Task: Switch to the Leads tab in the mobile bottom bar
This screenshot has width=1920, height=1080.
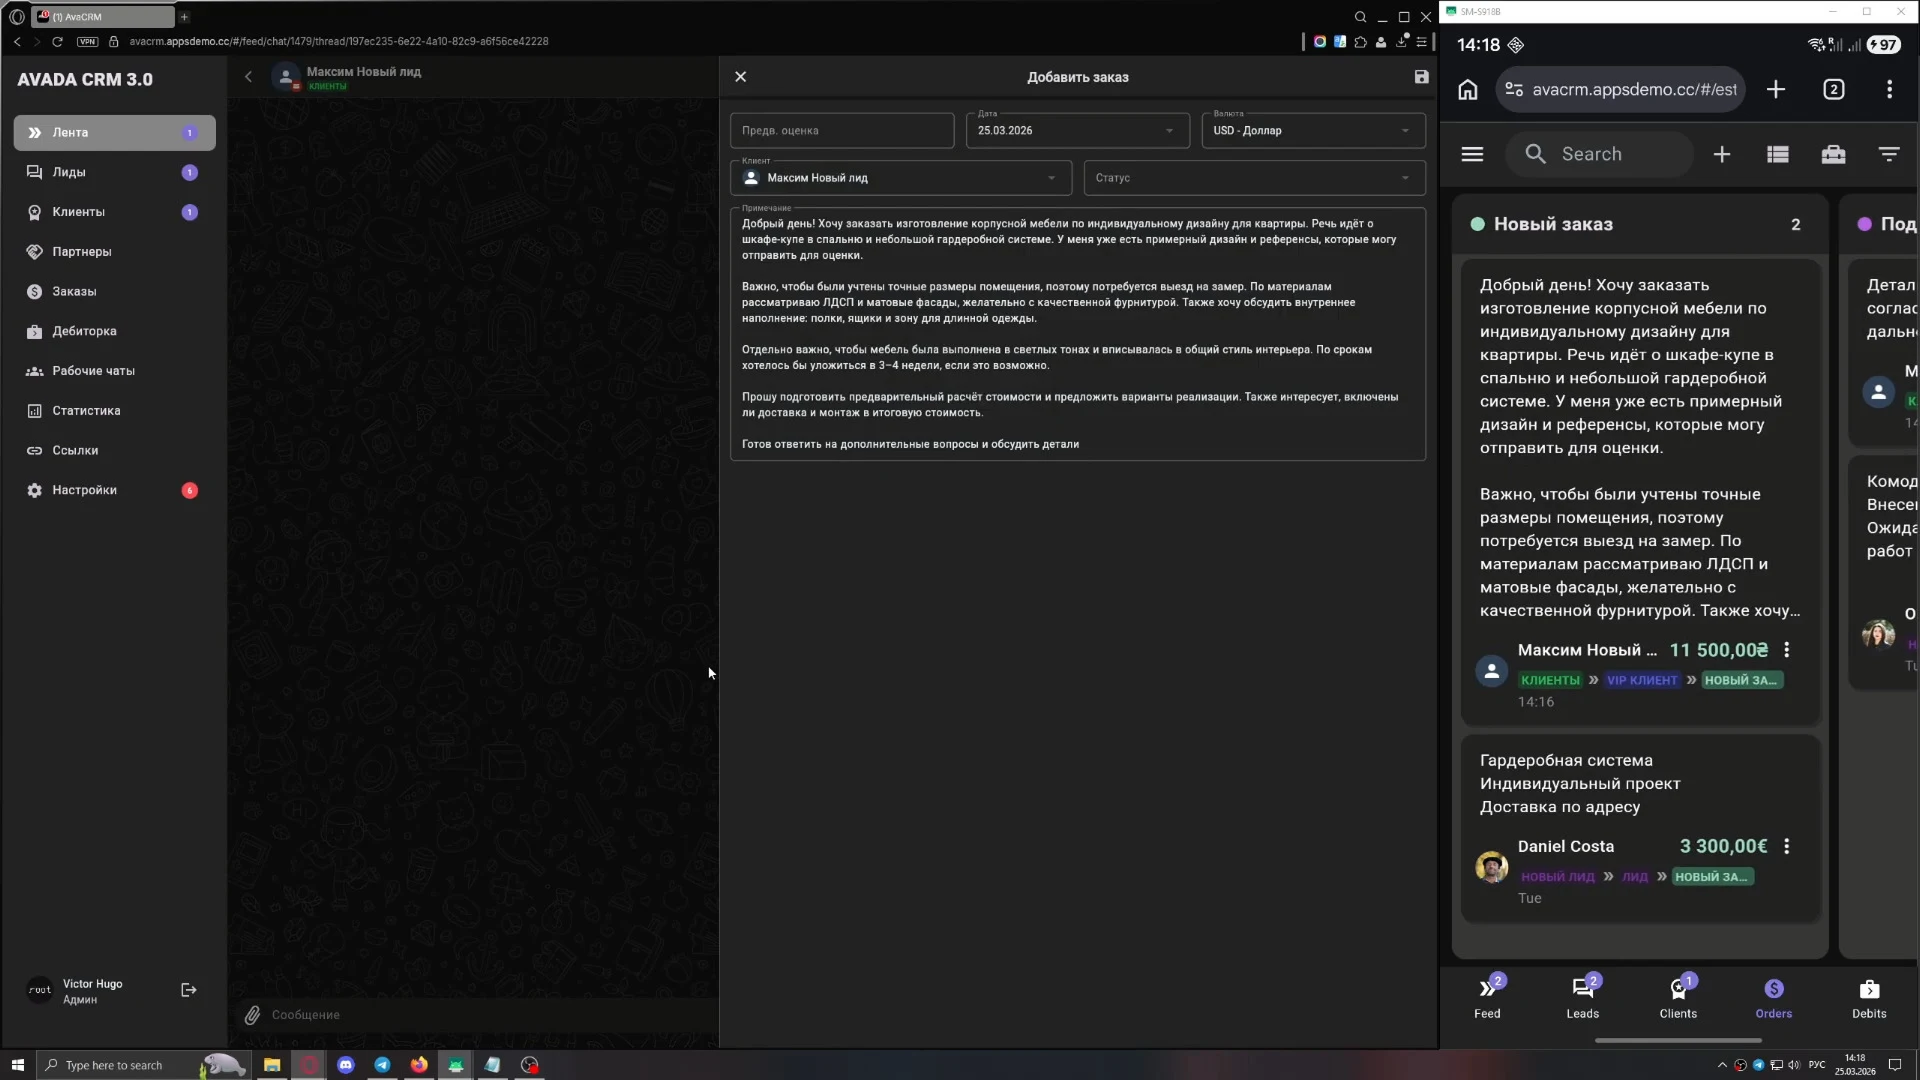Action: (1582, 997)
